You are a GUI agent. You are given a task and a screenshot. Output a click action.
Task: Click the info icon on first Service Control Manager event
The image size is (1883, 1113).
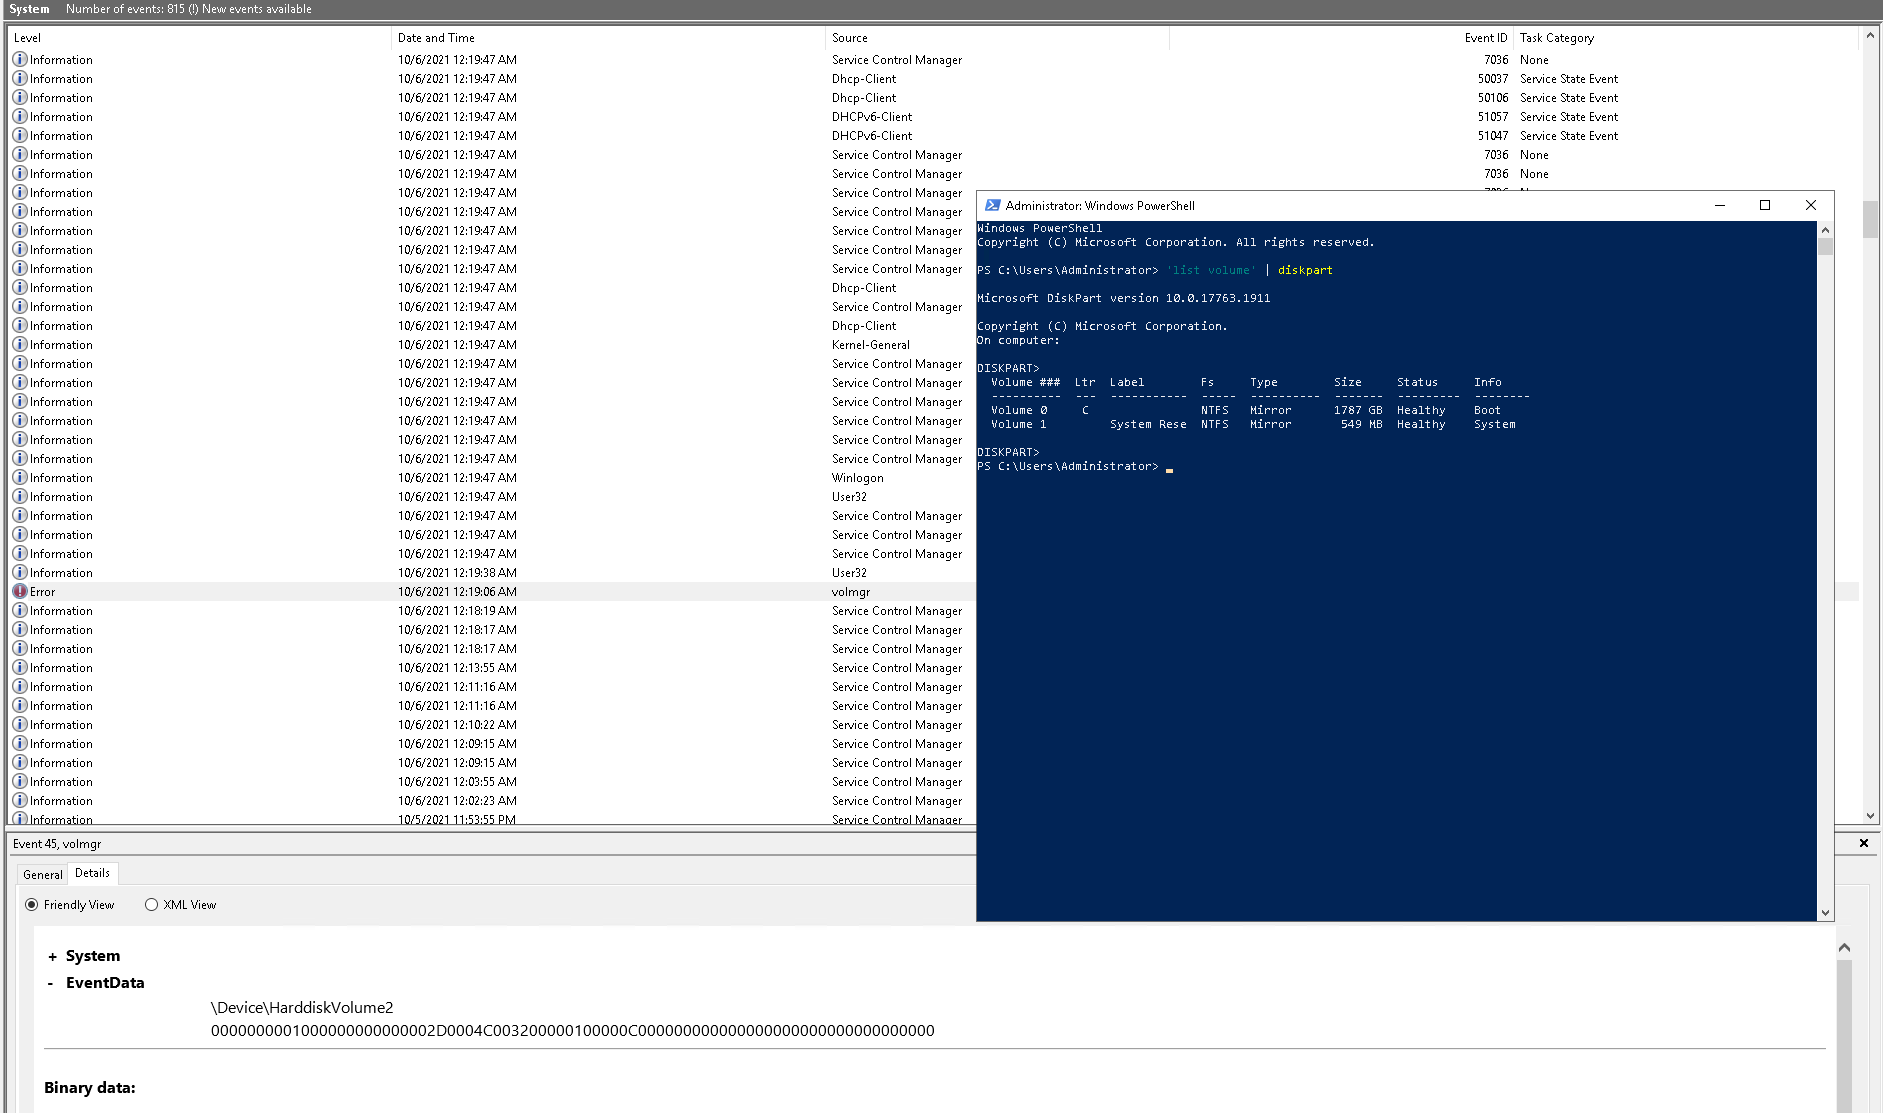coord(19,59)
